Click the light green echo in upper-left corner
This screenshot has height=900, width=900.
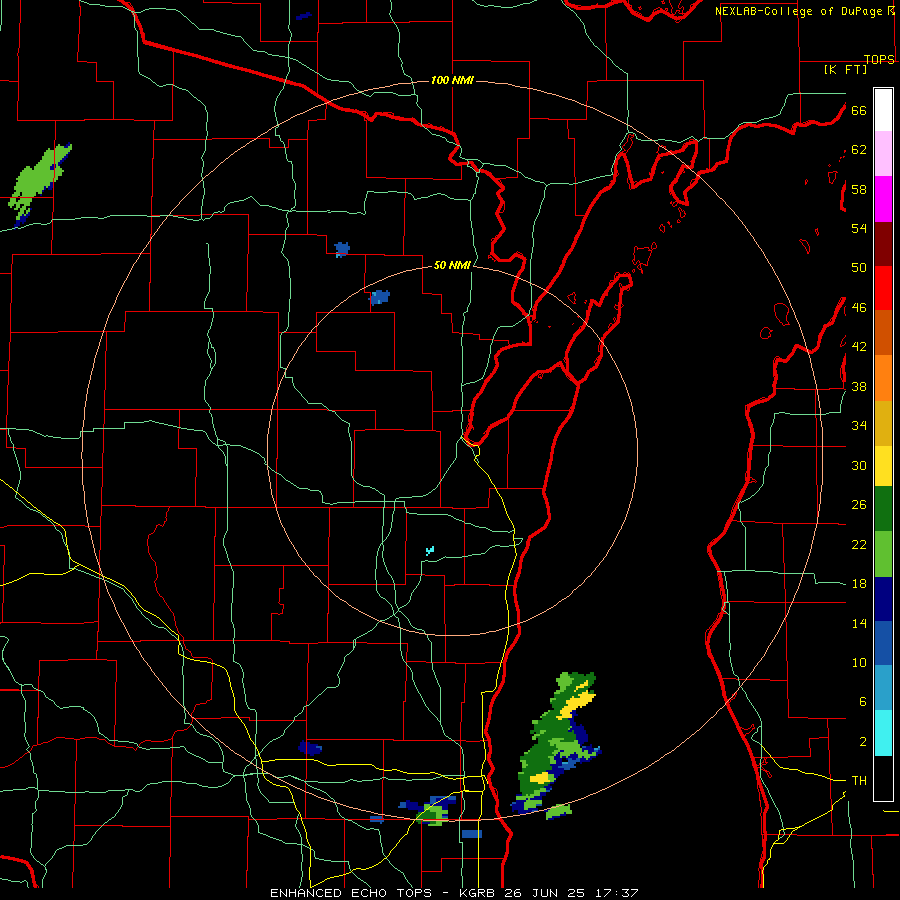(38, 180)
